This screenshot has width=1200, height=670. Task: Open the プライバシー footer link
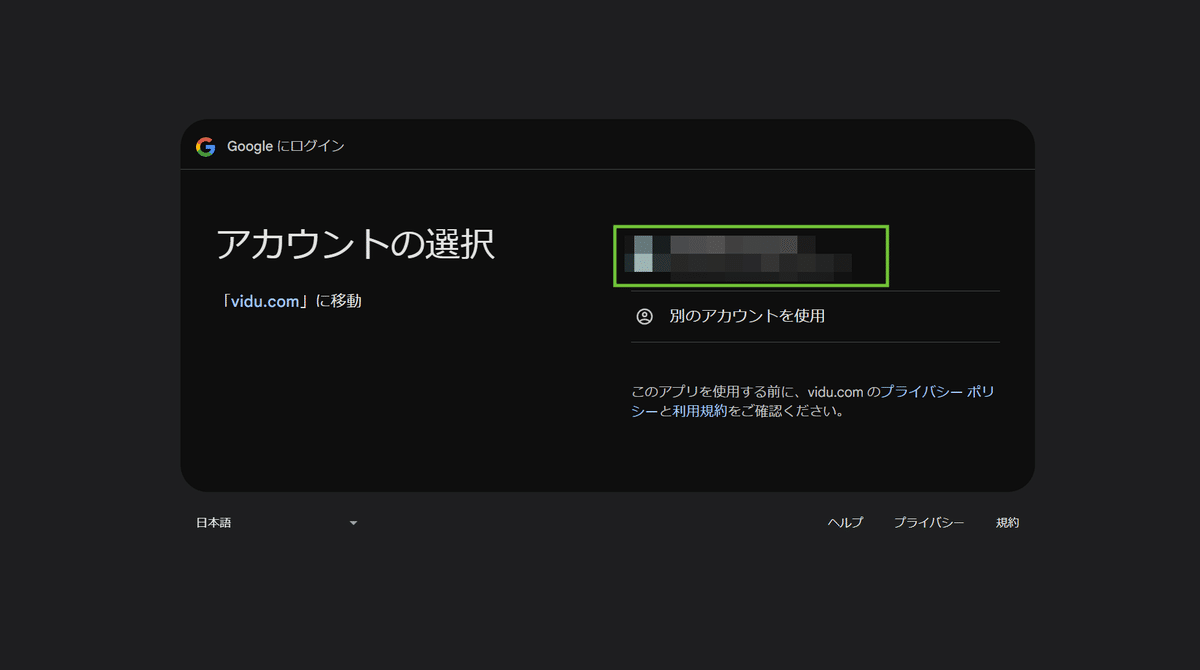(929, 523)
